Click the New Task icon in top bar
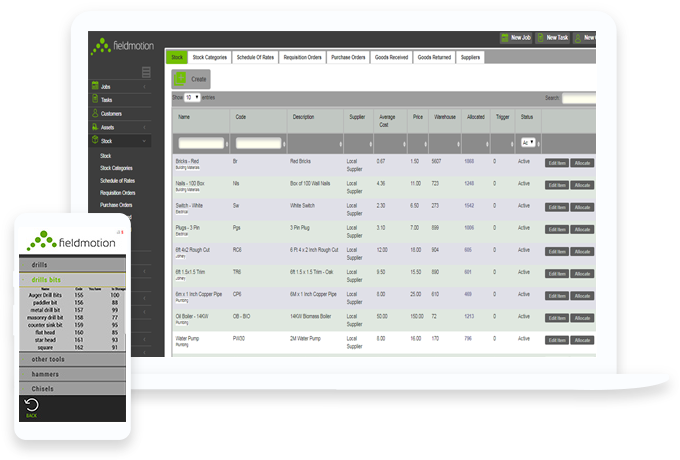The width and height of the screenshot is (680, 460). (540, 38)
